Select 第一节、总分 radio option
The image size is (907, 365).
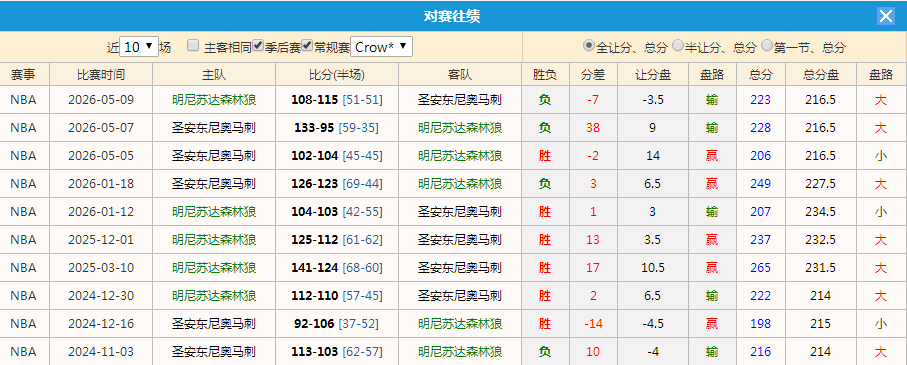767,45
